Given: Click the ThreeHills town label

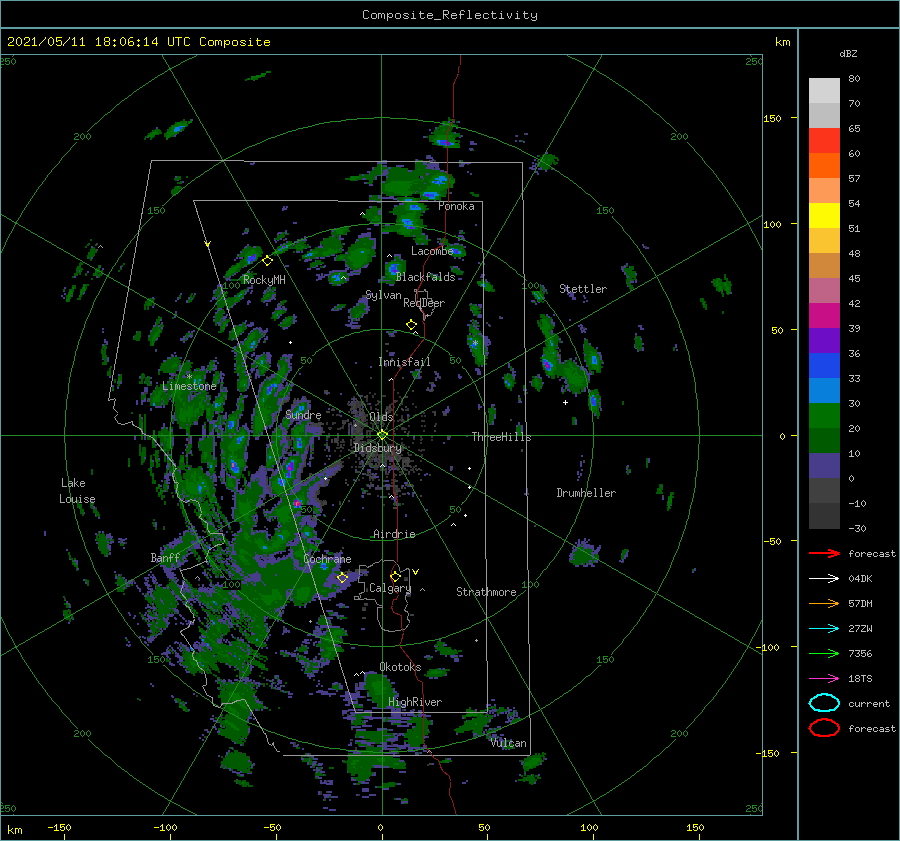Looking at the screenshot, I should tap(501, 437).
